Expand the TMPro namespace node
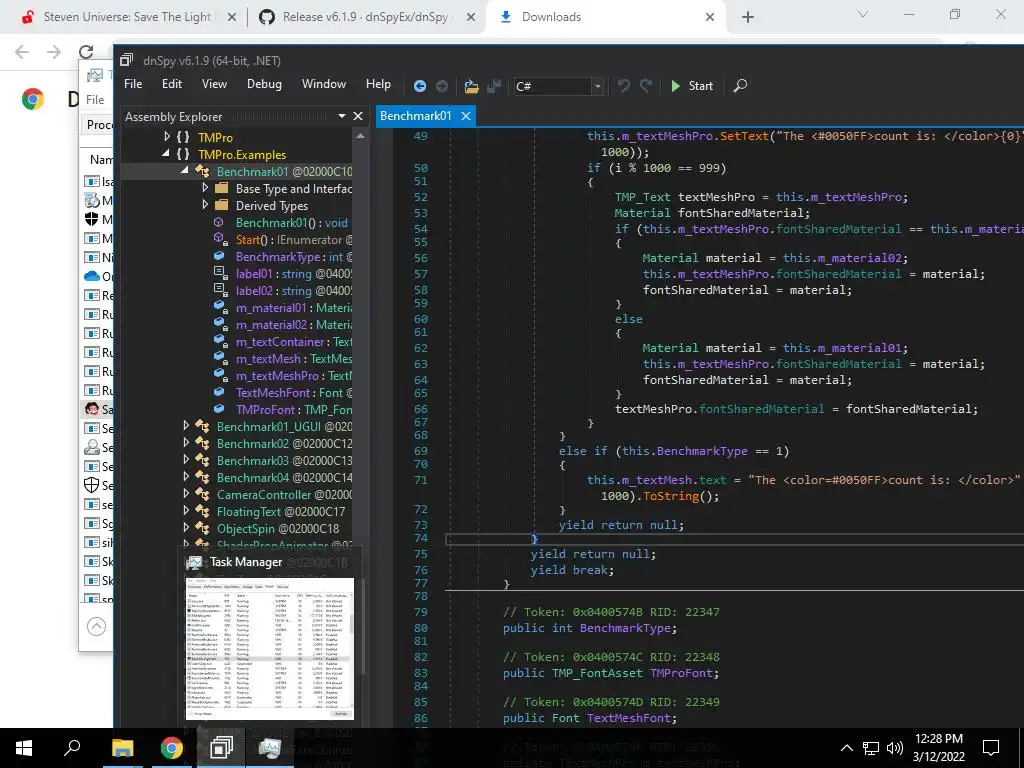 point(167,137)
